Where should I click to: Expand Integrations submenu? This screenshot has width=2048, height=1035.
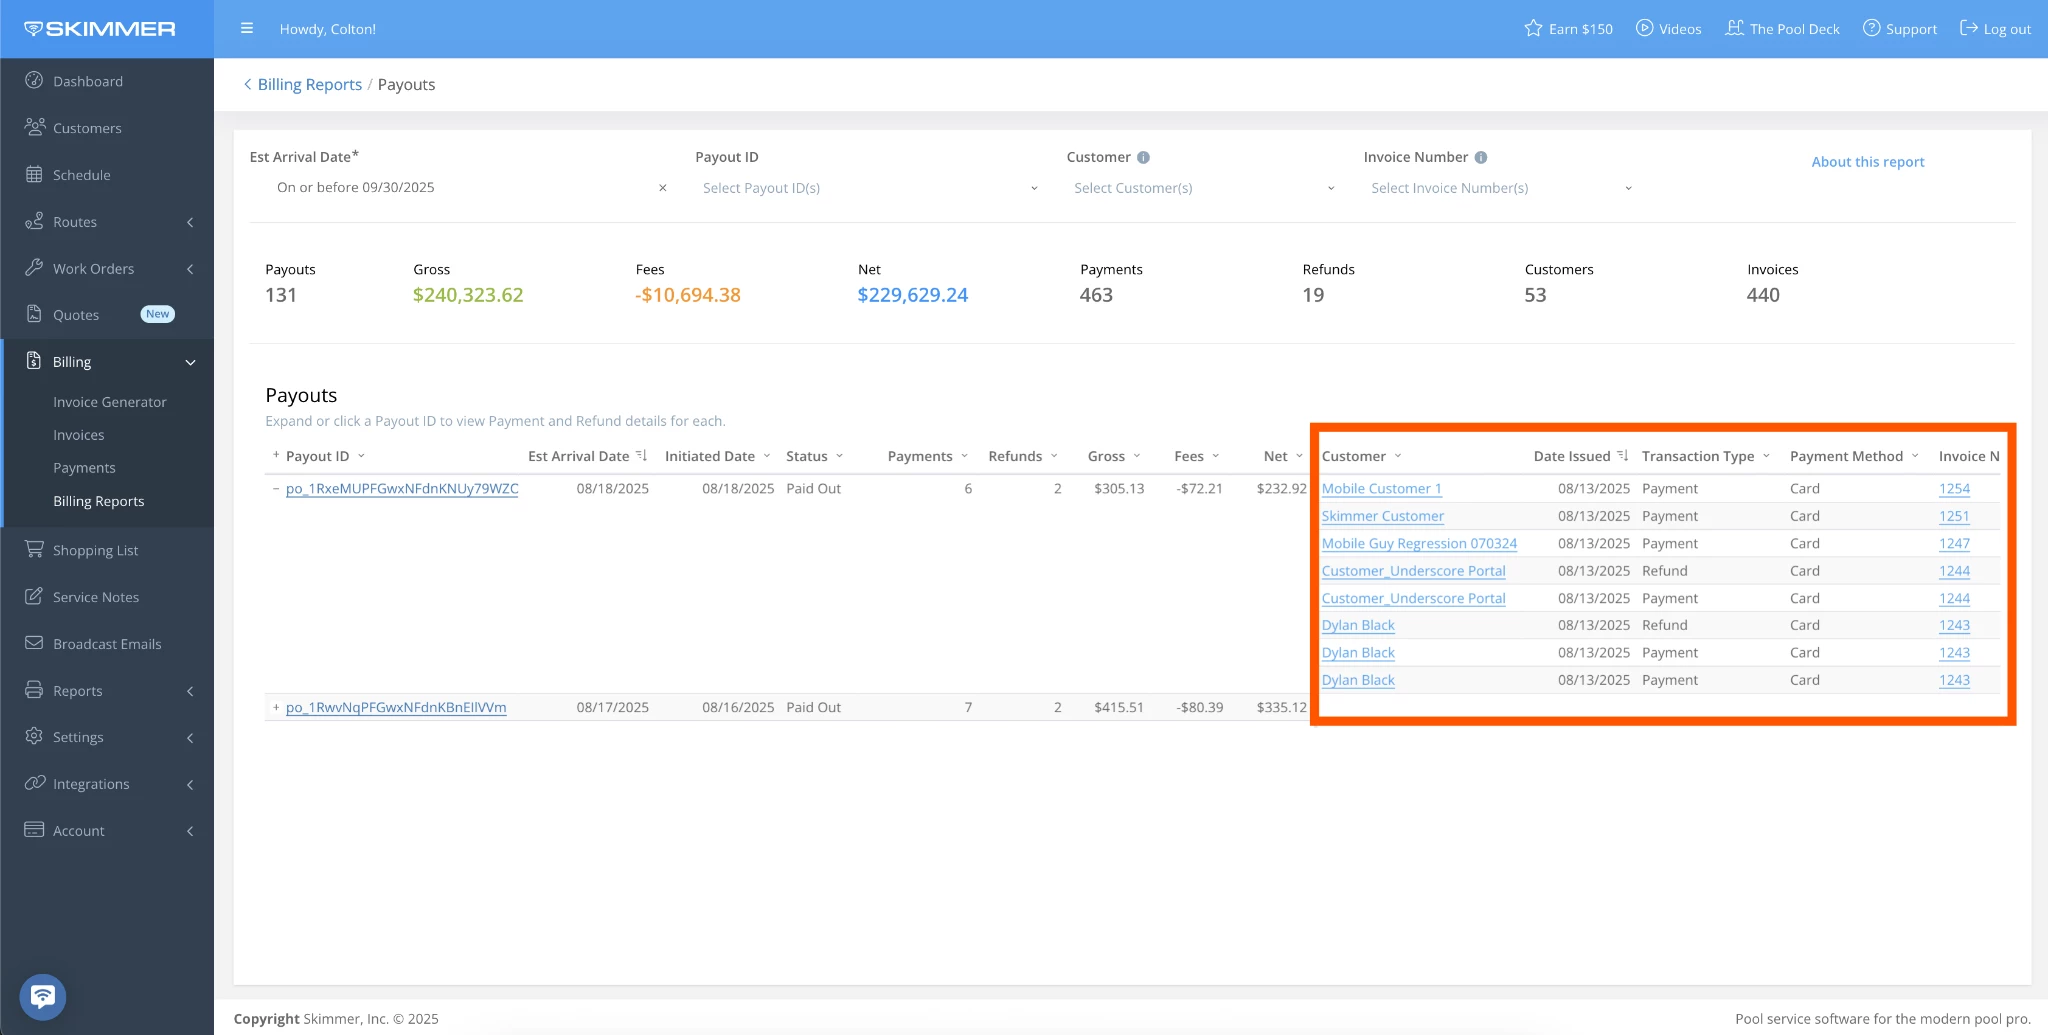190,784
